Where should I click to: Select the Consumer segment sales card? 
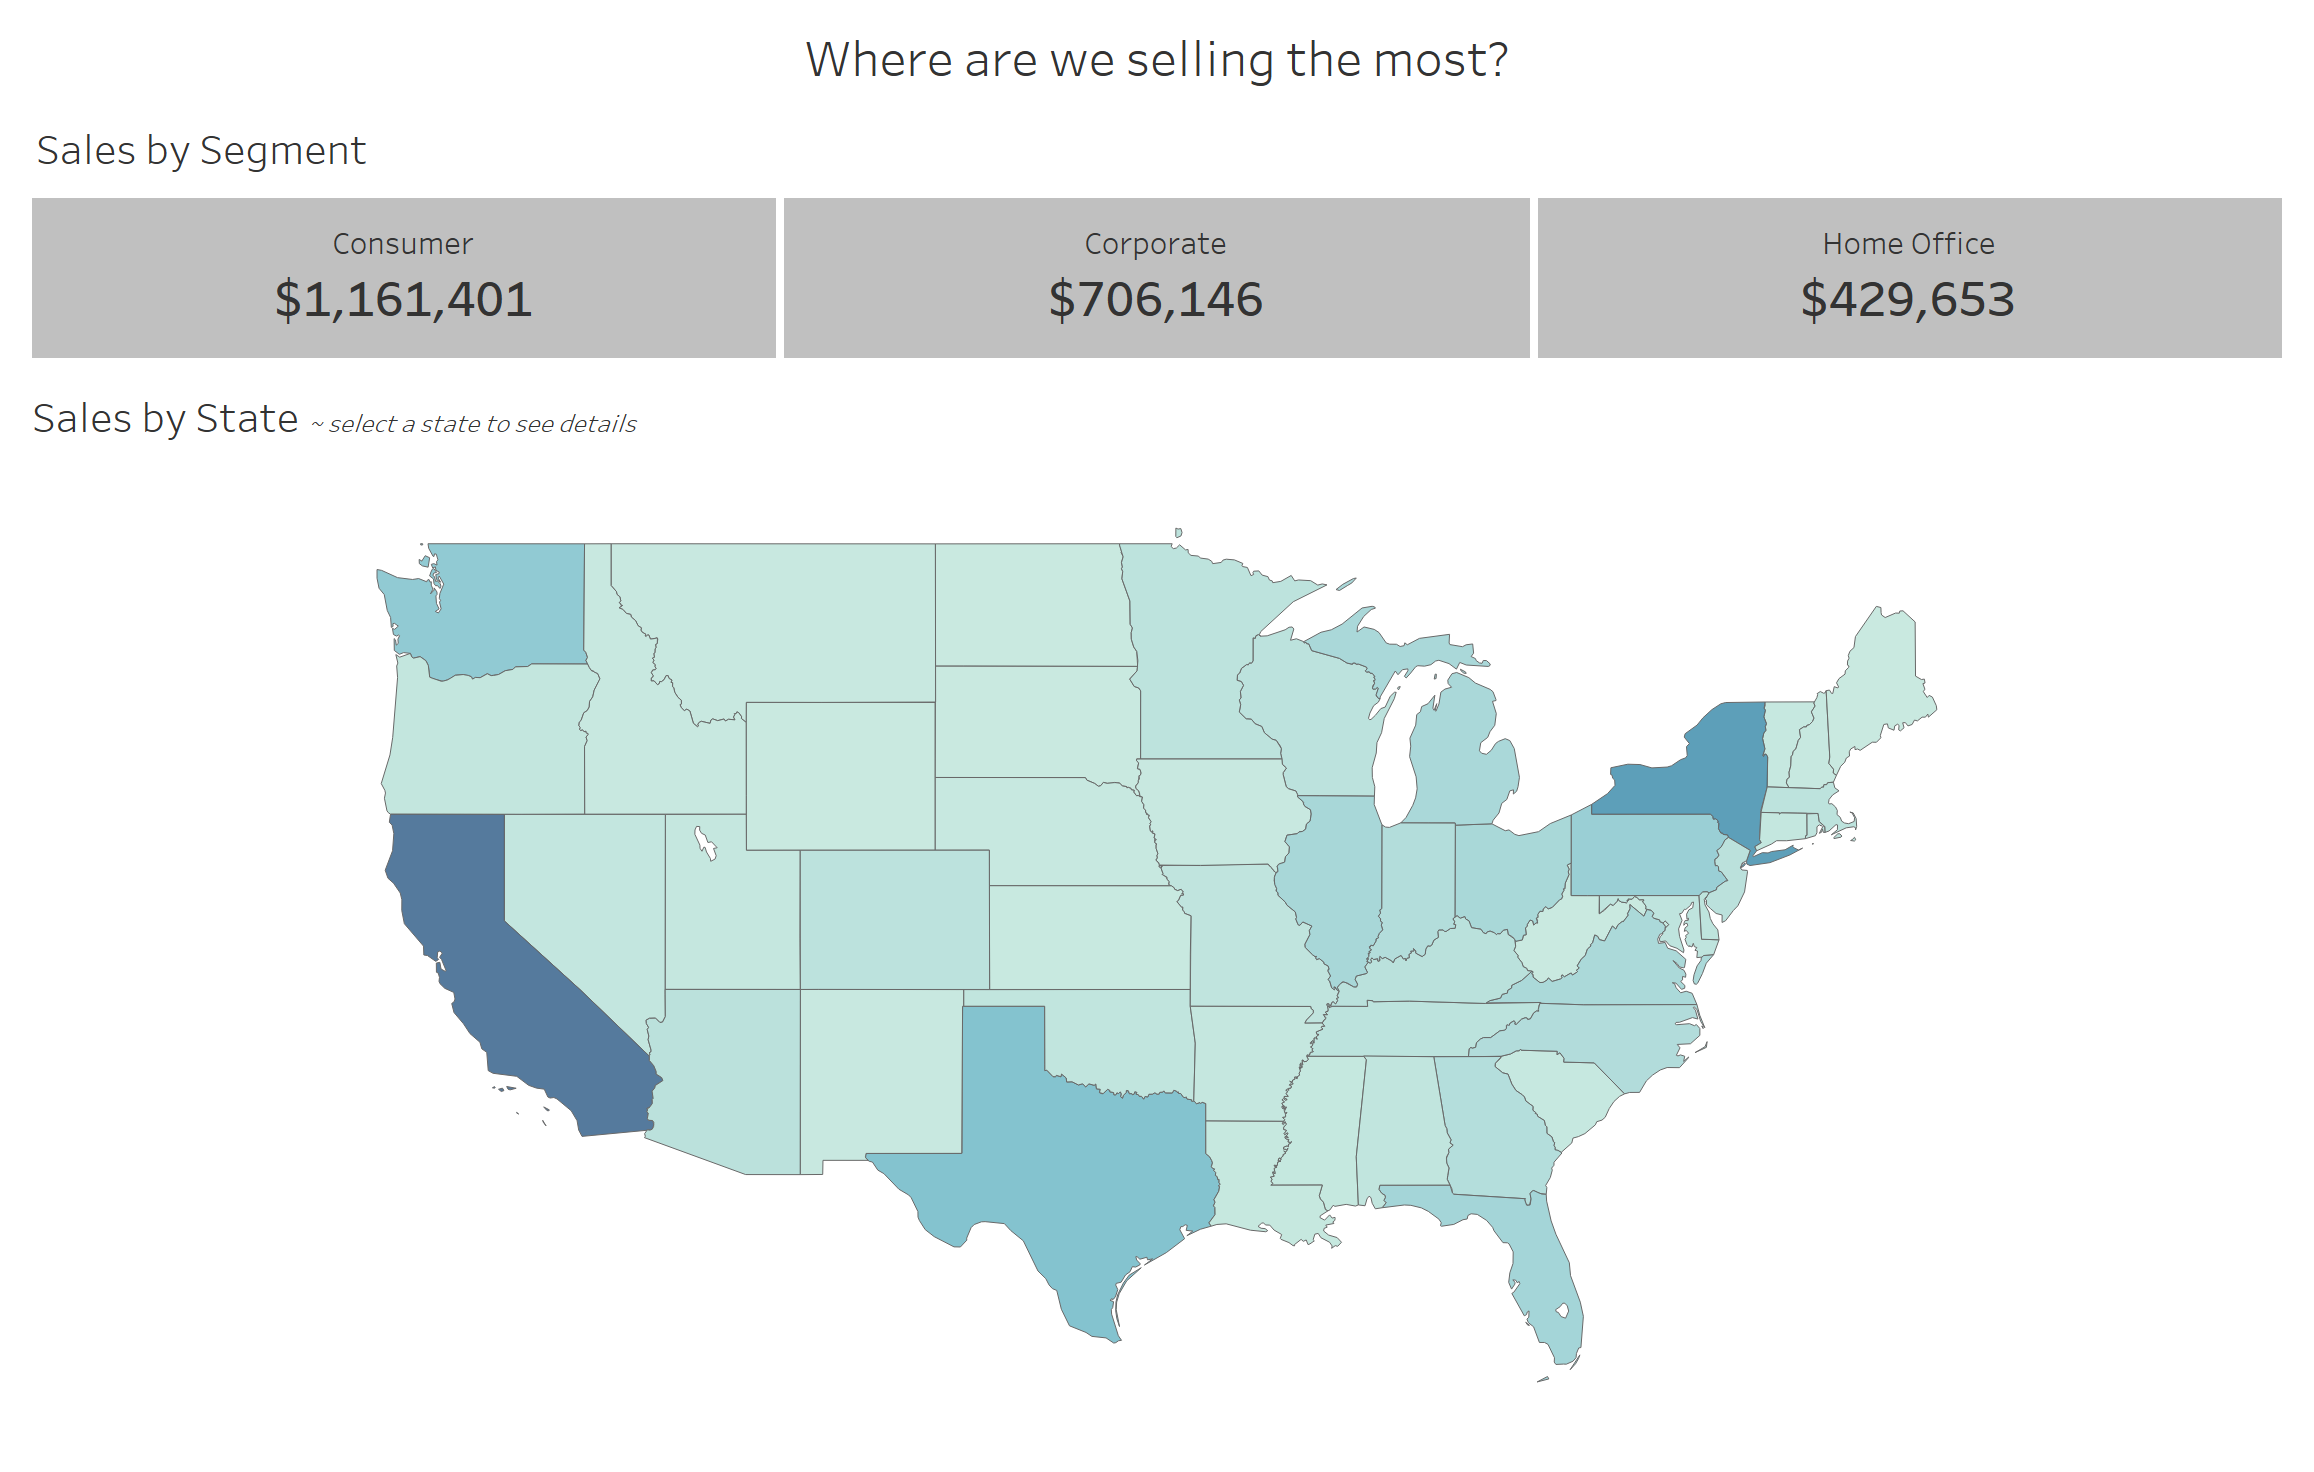click(403, 278)
